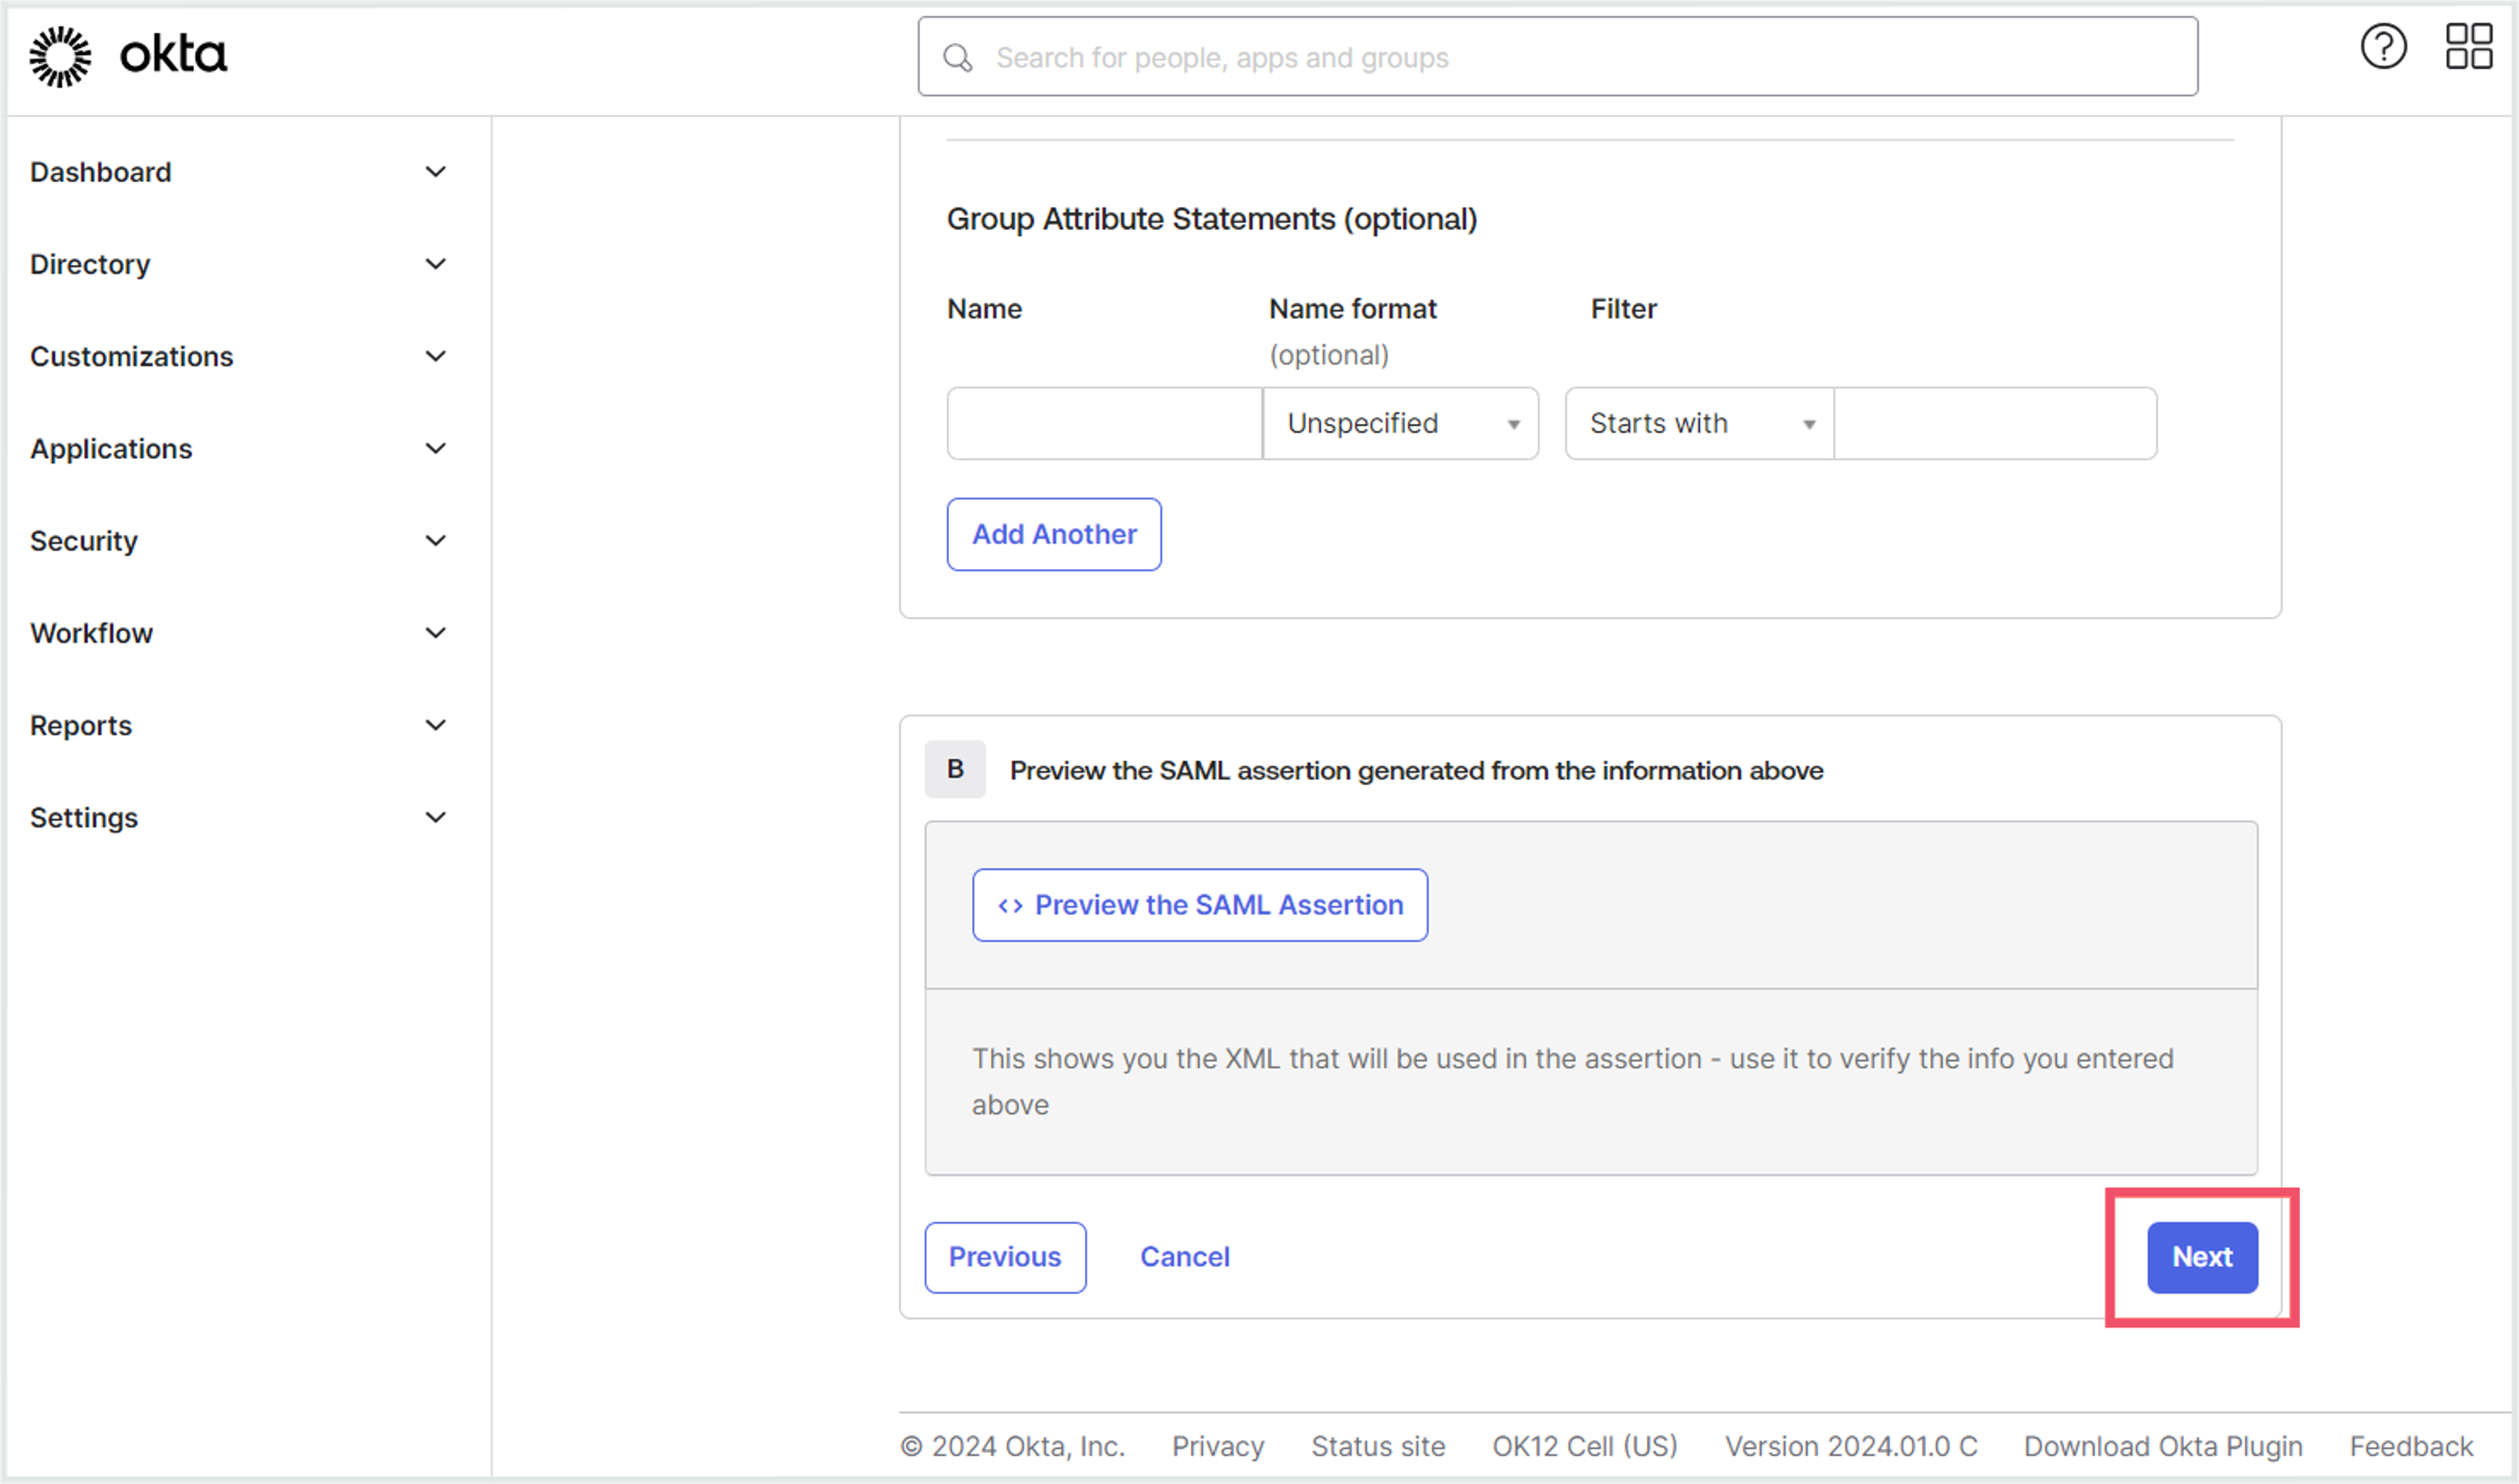Open the apps grid icon

pyautogui.click(x=2468, y=47)
